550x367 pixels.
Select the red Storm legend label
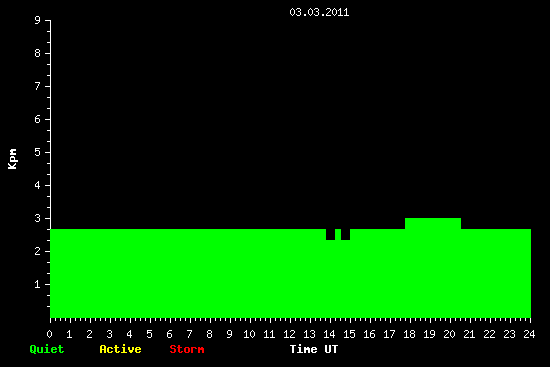(x=187, y=349)
